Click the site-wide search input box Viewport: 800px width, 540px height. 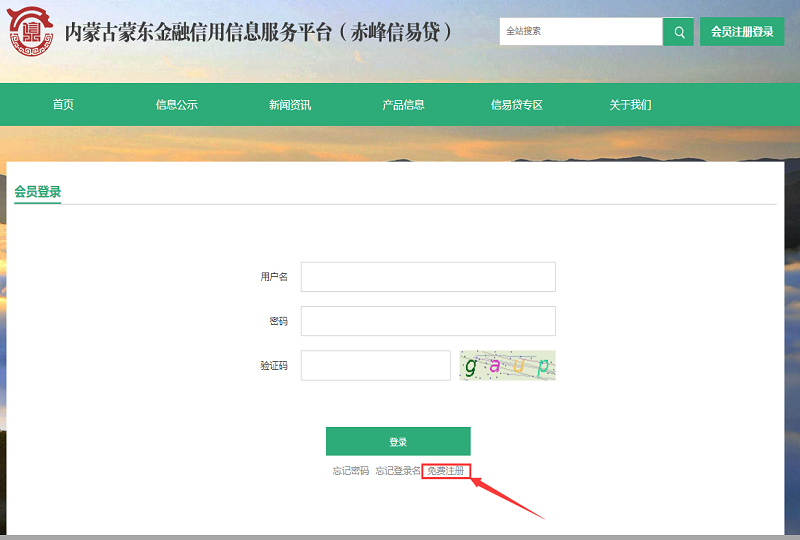(x=581, y=32)
